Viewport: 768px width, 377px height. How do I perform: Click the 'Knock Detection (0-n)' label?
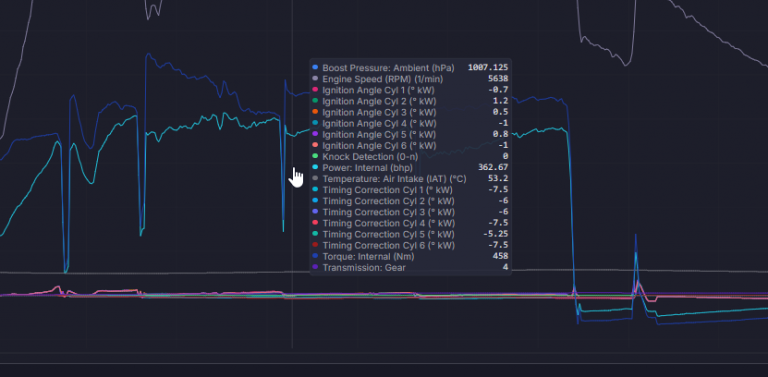[370, 157]
